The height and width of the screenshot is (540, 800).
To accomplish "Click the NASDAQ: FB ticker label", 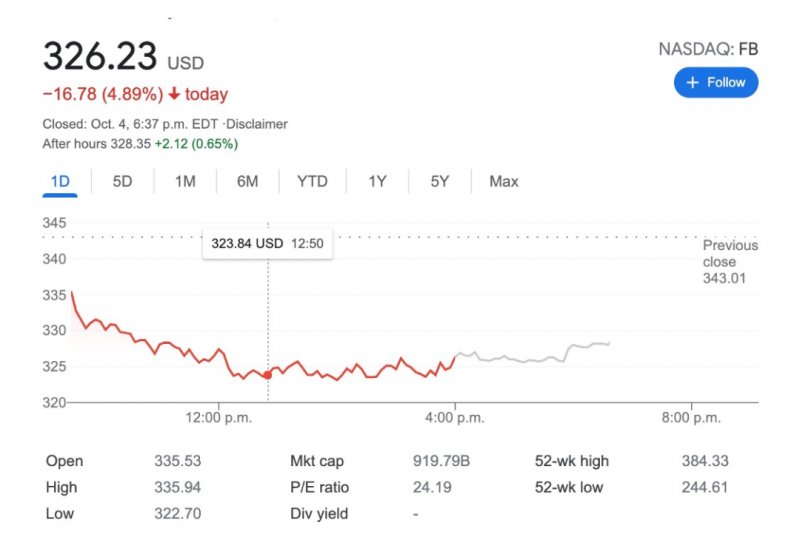I will (x=708, y=49).
